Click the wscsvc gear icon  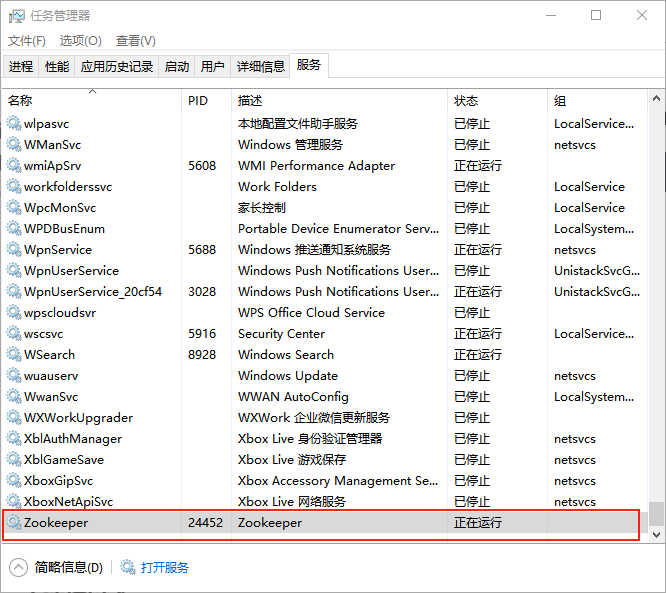point(14,333)
